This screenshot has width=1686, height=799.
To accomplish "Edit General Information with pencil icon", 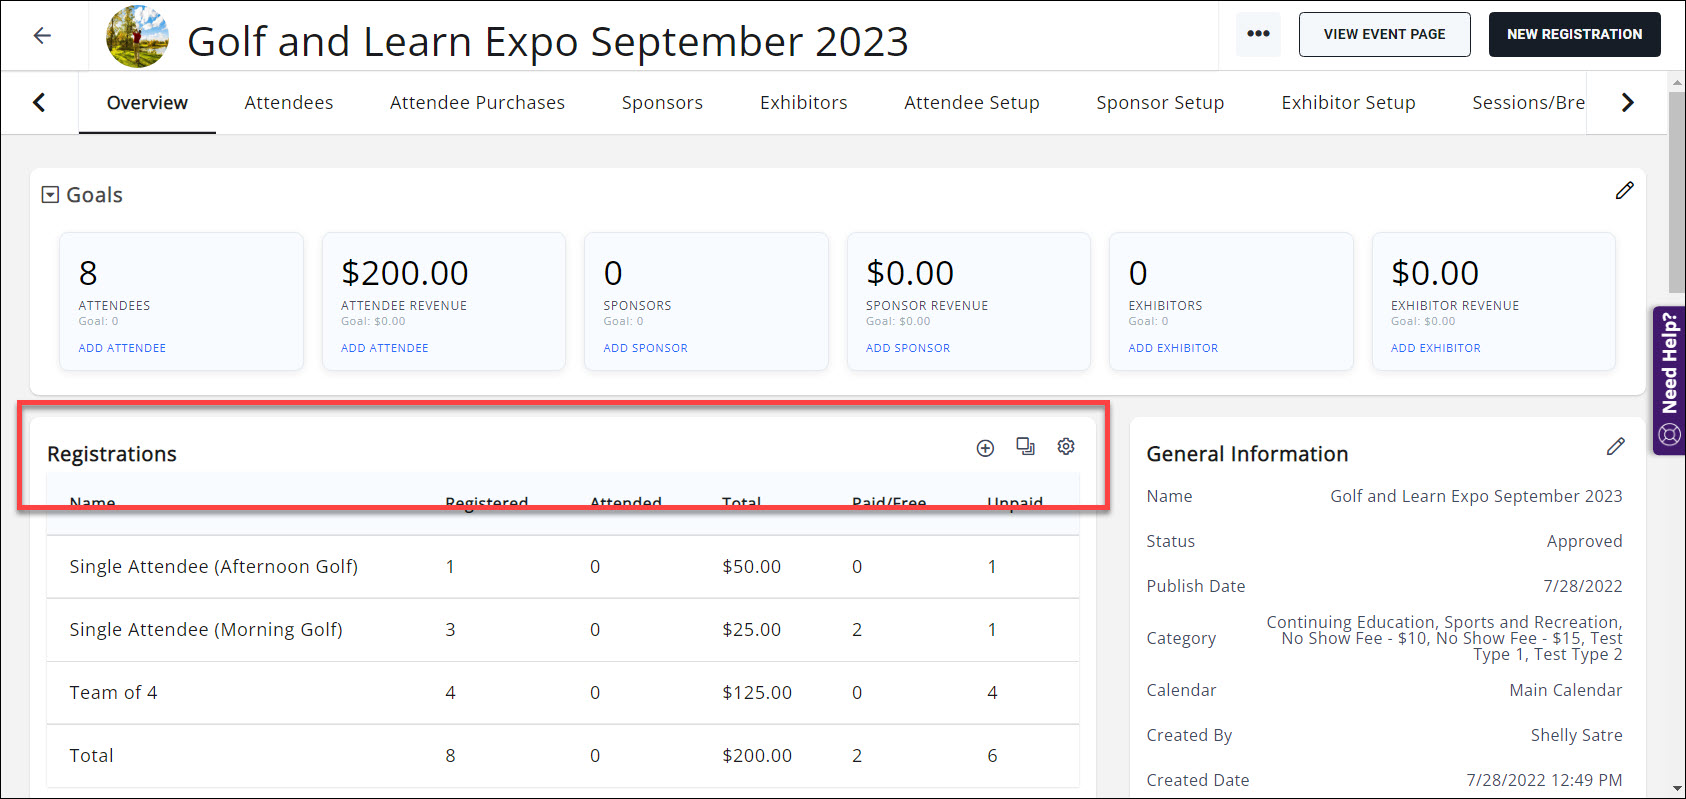I will coord(1615,447).
